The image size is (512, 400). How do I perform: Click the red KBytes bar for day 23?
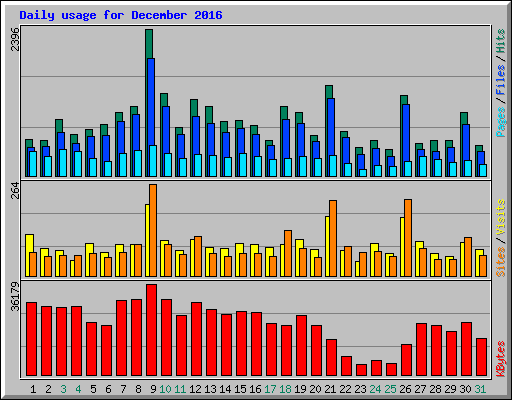[361, 370]
